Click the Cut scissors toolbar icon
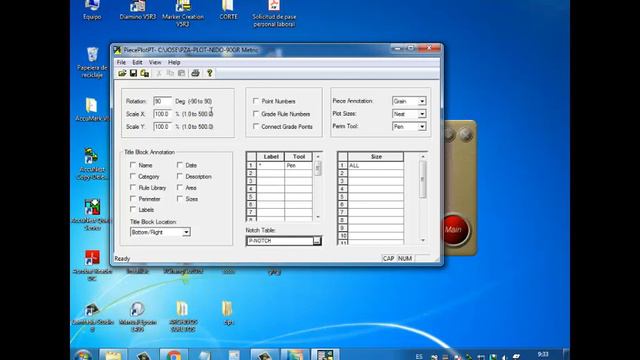 coord(159,73)
